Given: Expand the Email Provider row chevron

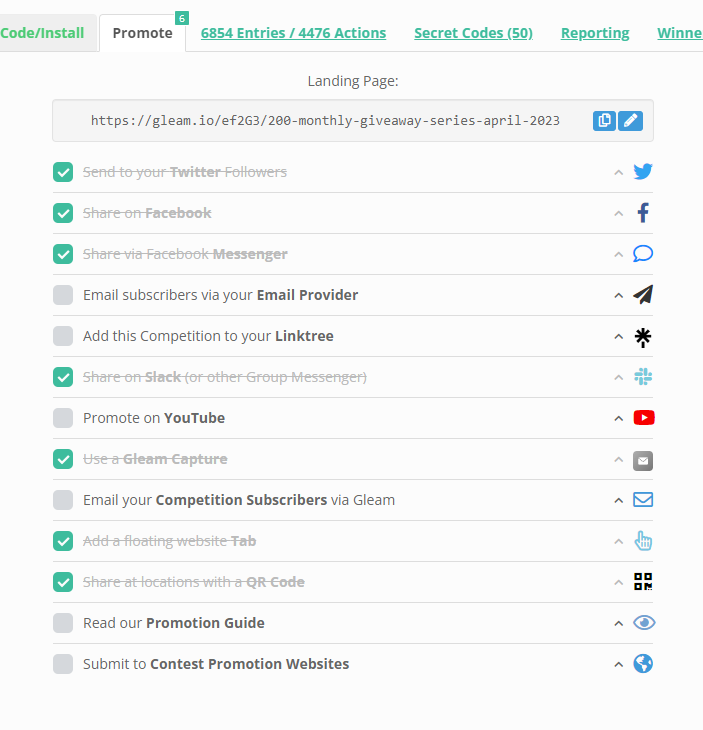Looking at the screenshot, I should point(618,296).
